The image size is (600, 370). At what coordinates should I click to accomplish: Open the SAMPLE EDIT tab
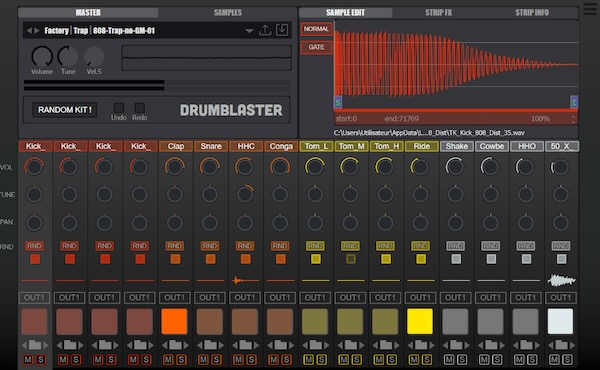(346, 13)
